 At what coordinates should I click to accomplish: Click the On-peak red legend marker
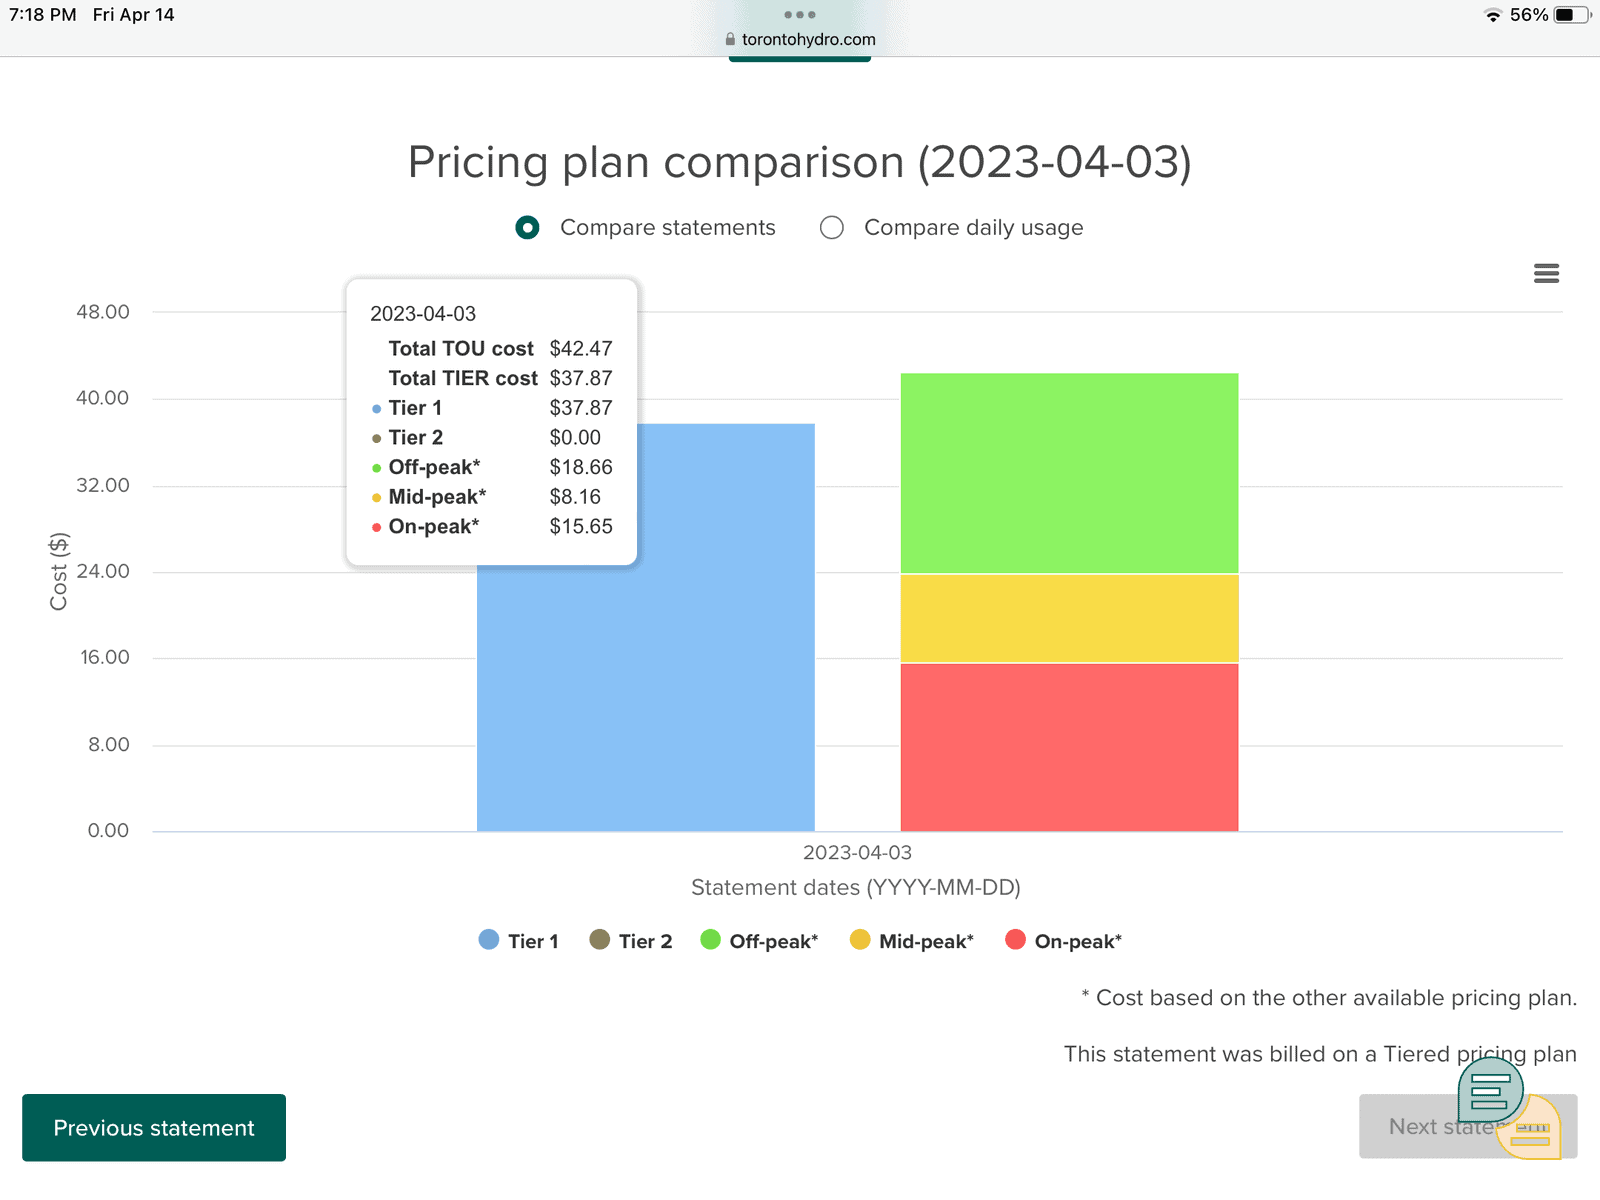[x=1015, y=940]
